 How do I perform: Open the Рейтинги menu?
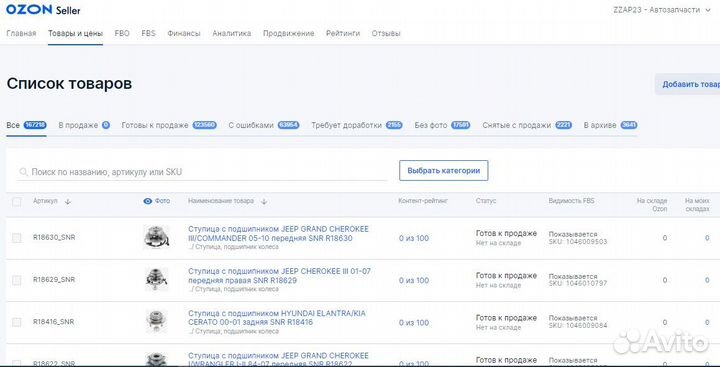click(343, 34)
